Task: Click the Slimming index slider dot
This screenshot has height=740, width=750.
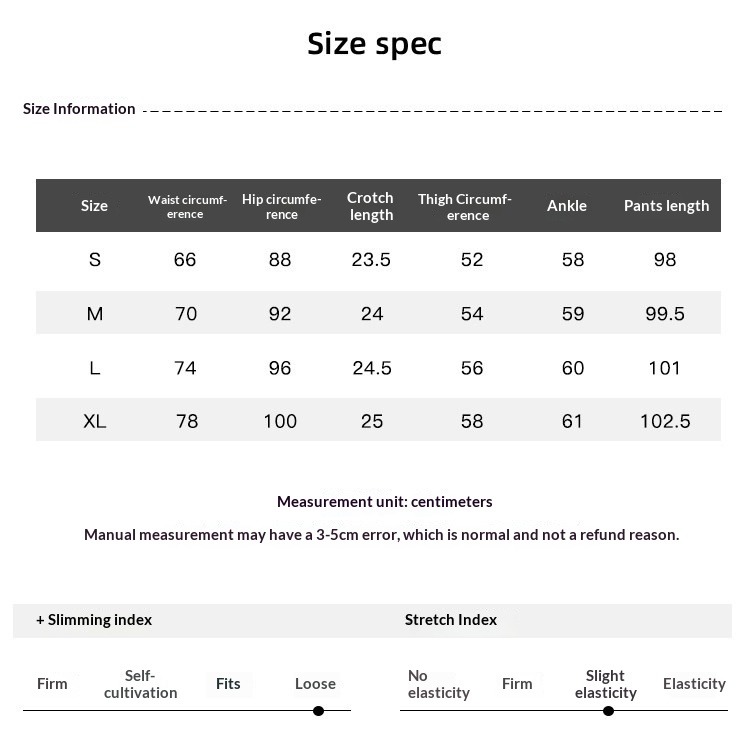Action: 318,711
